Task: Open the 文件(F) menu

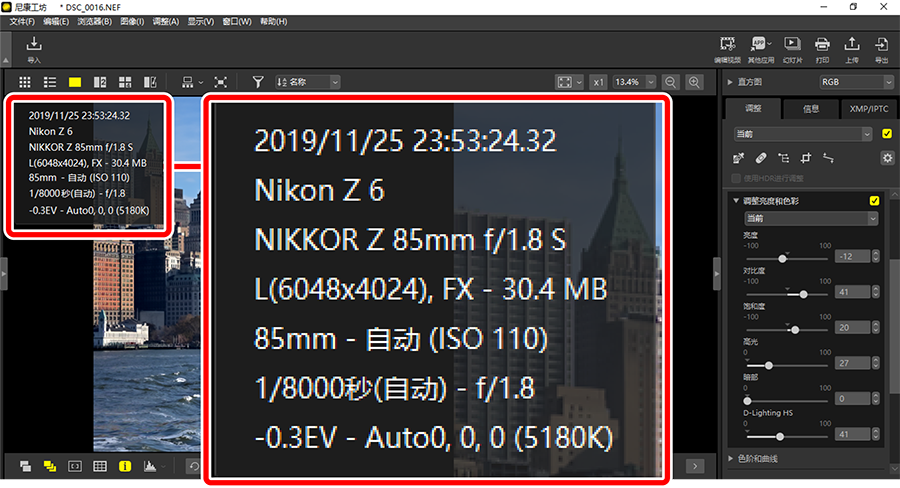Action: [22, 21]
